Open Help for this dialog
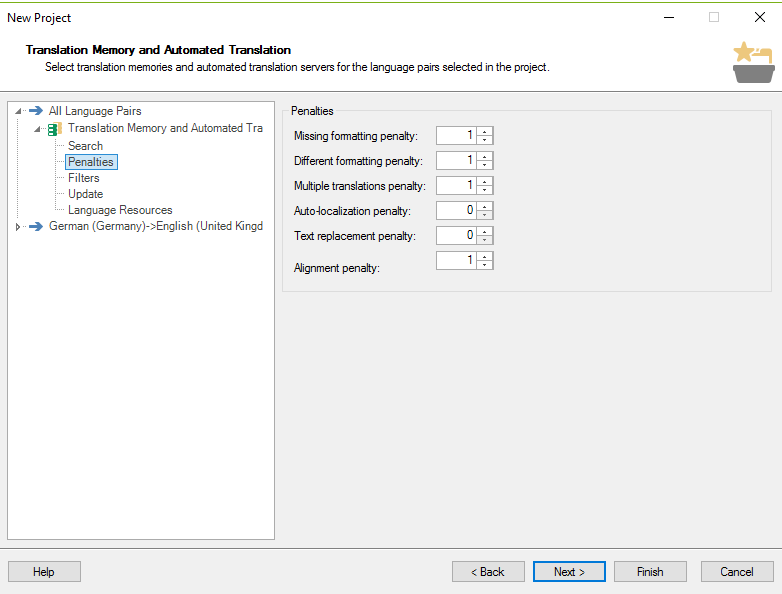This screenshot has width=782, height=594. (44, 572)
